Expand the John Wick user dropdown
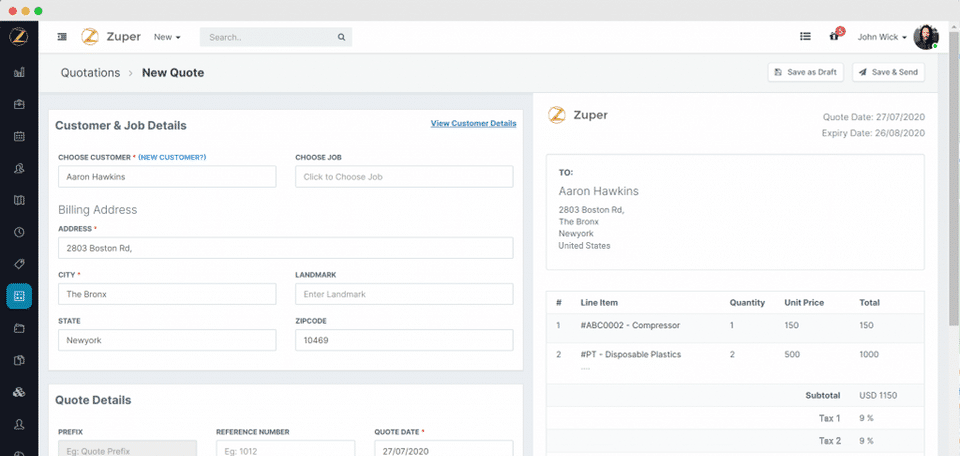Image resolution: width=960 pixels, height=456 pixels. 882,37
